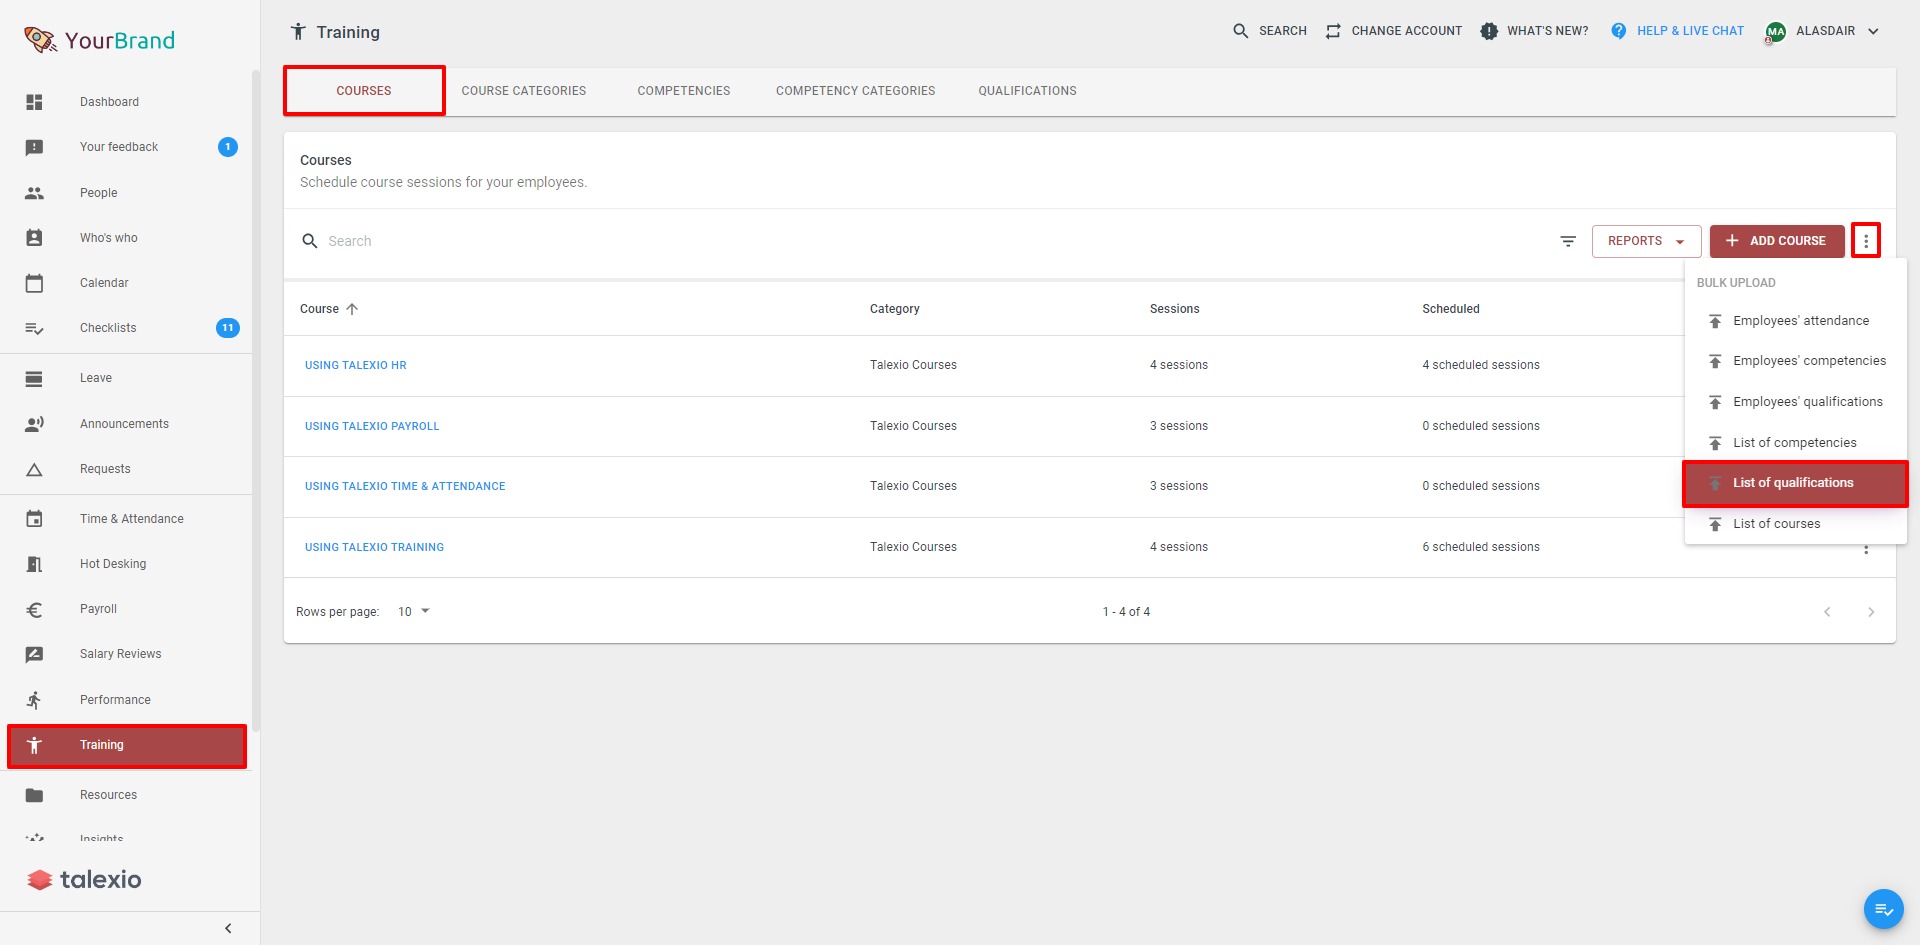Expand the Alasdair account menu chevron

coord(1873,31)
